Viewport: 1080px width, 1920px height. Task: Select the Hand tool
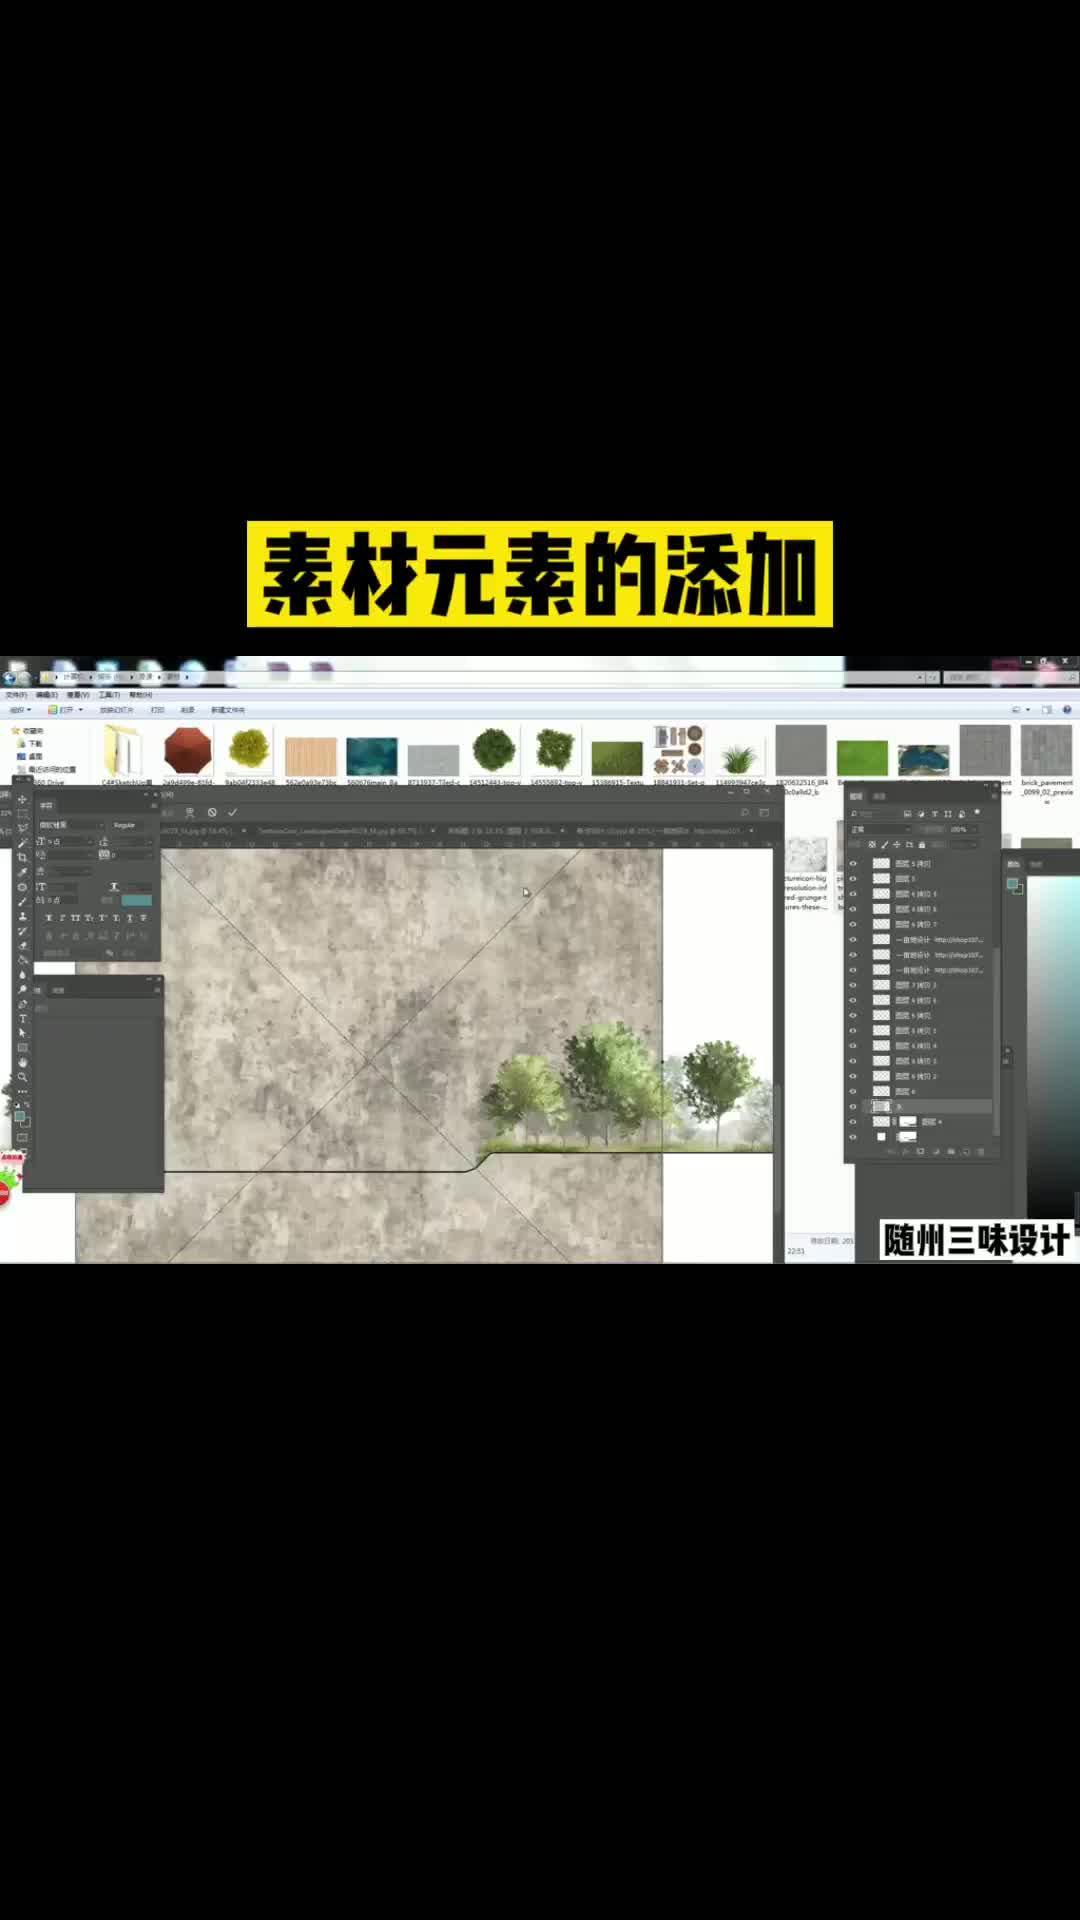tap(22, 1063)
